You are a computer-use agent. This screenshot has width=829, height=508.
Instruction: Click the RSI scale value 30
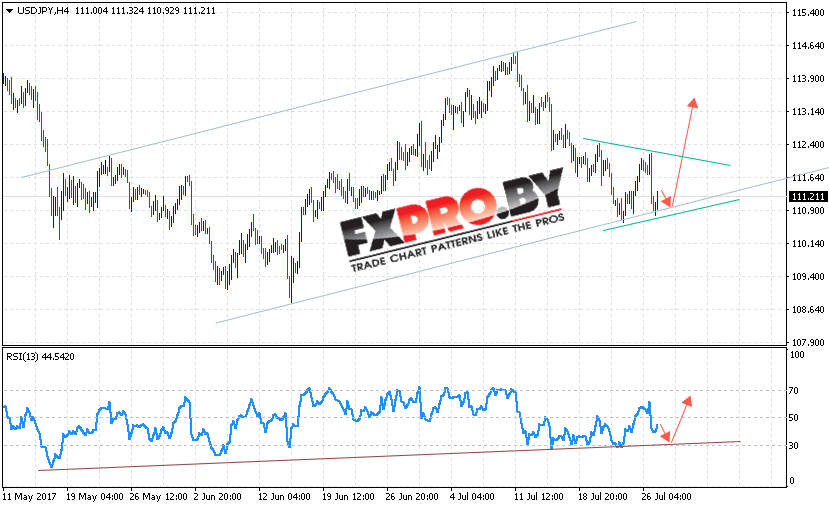(794, 446)
